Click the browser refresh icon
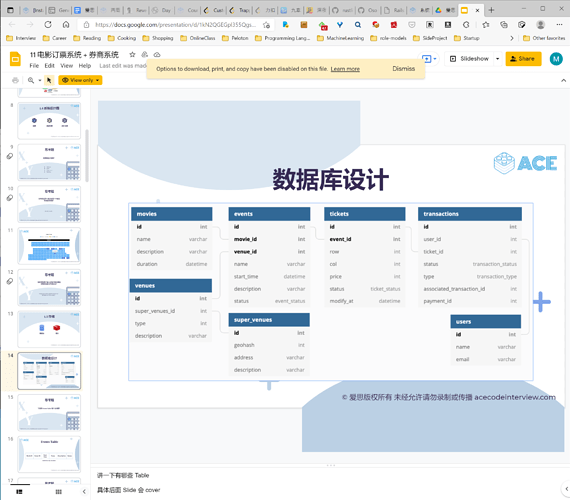 [48, 25]
